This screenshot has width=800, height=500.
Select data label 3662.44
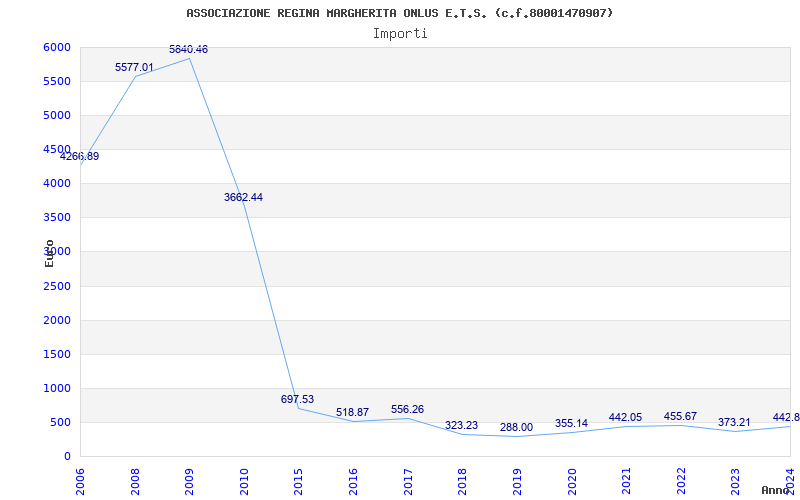coord(243,197)
